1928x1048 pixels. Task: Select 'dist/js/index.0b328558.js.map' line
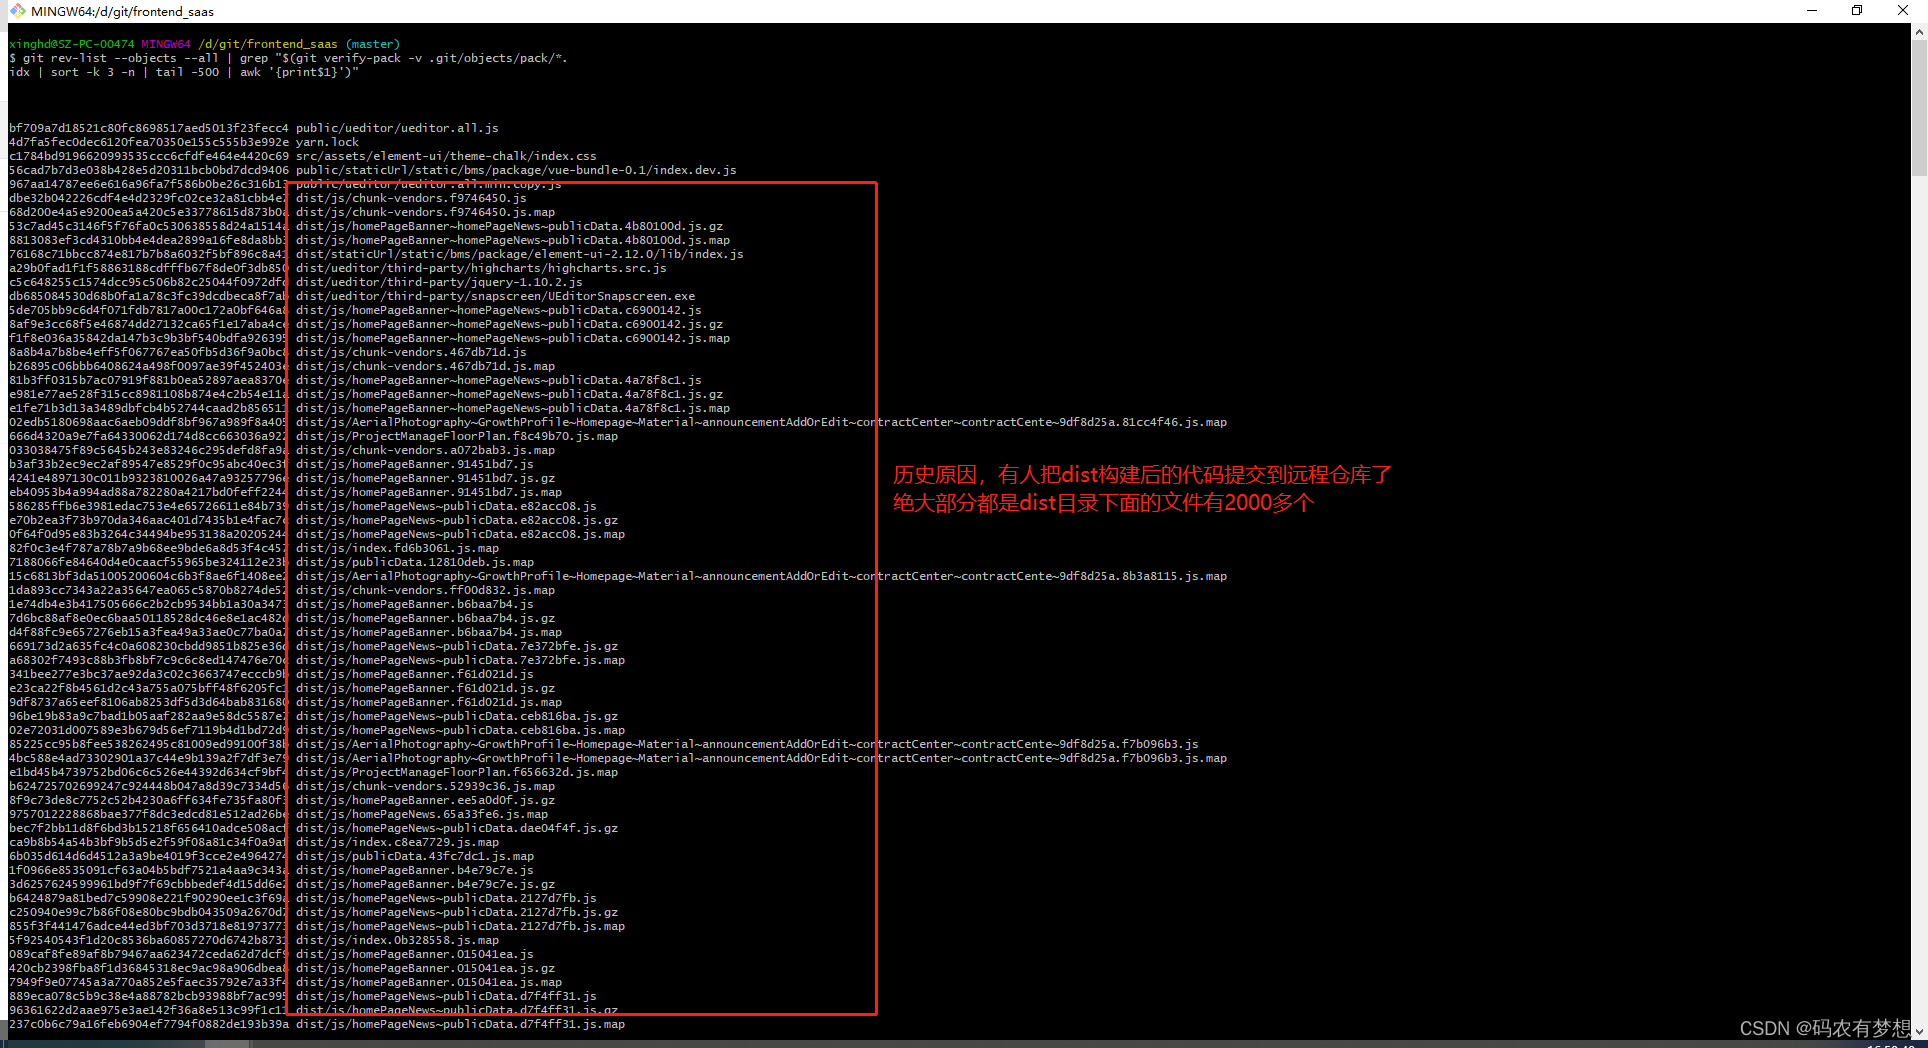397,940
